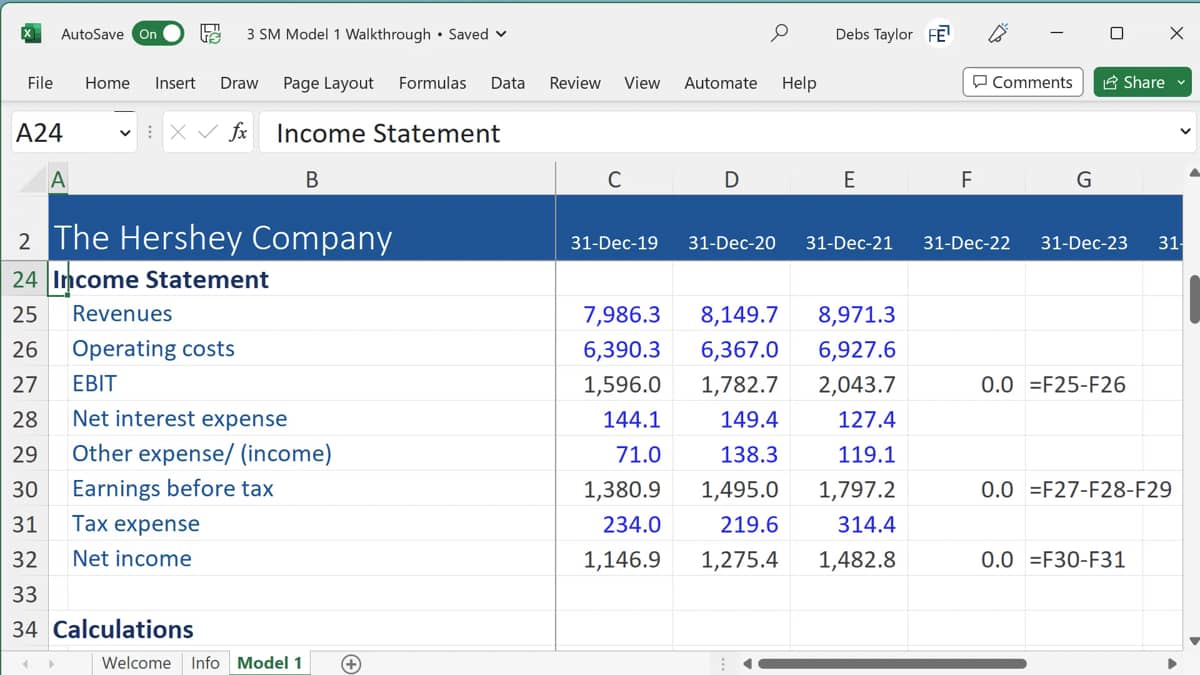1200x675 pixels.
Task: Select column B header
Action: [311, 179]
